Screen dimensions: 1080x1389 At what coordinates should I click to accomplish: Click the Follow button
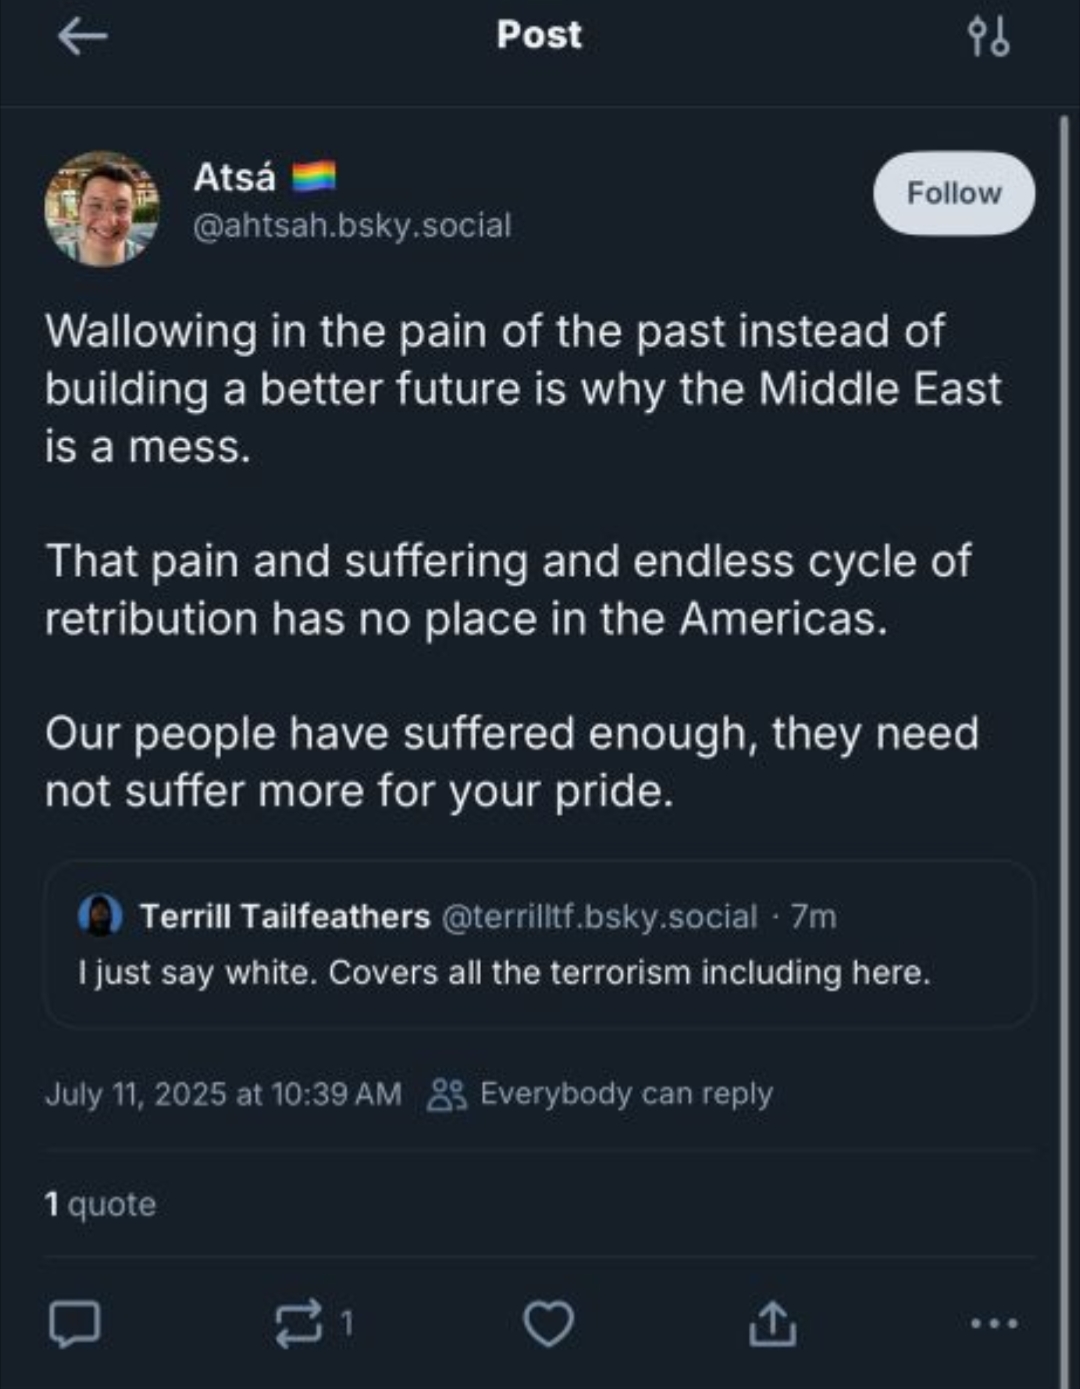(953, 193)
